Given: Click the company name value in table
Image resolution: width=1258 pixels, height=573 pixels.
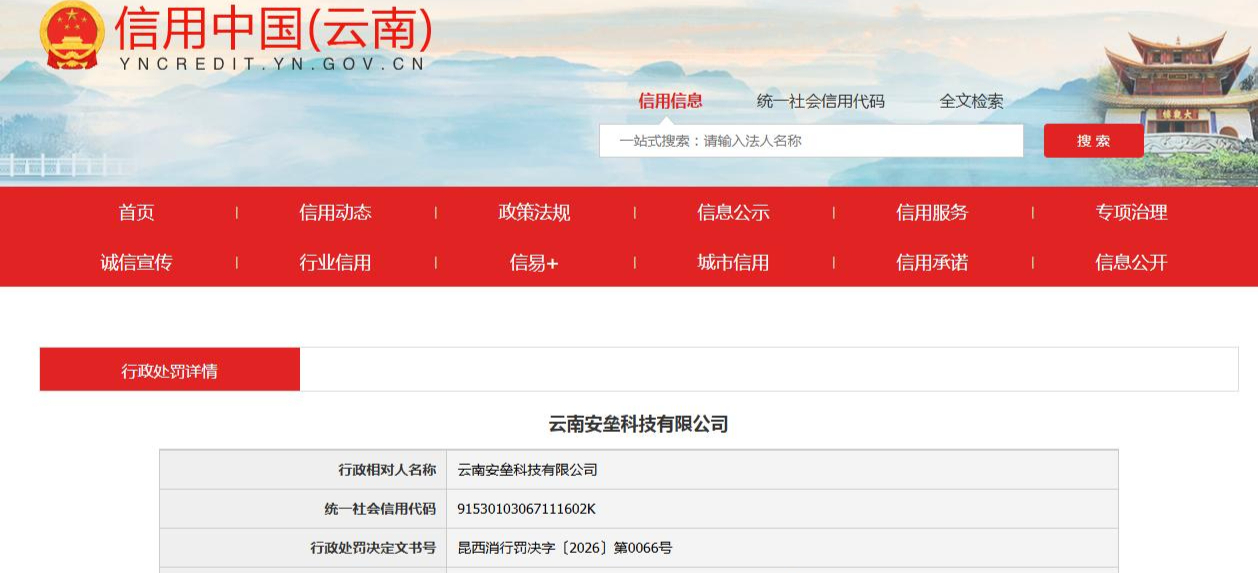Looking at the screenshot, I should [527, 469].
